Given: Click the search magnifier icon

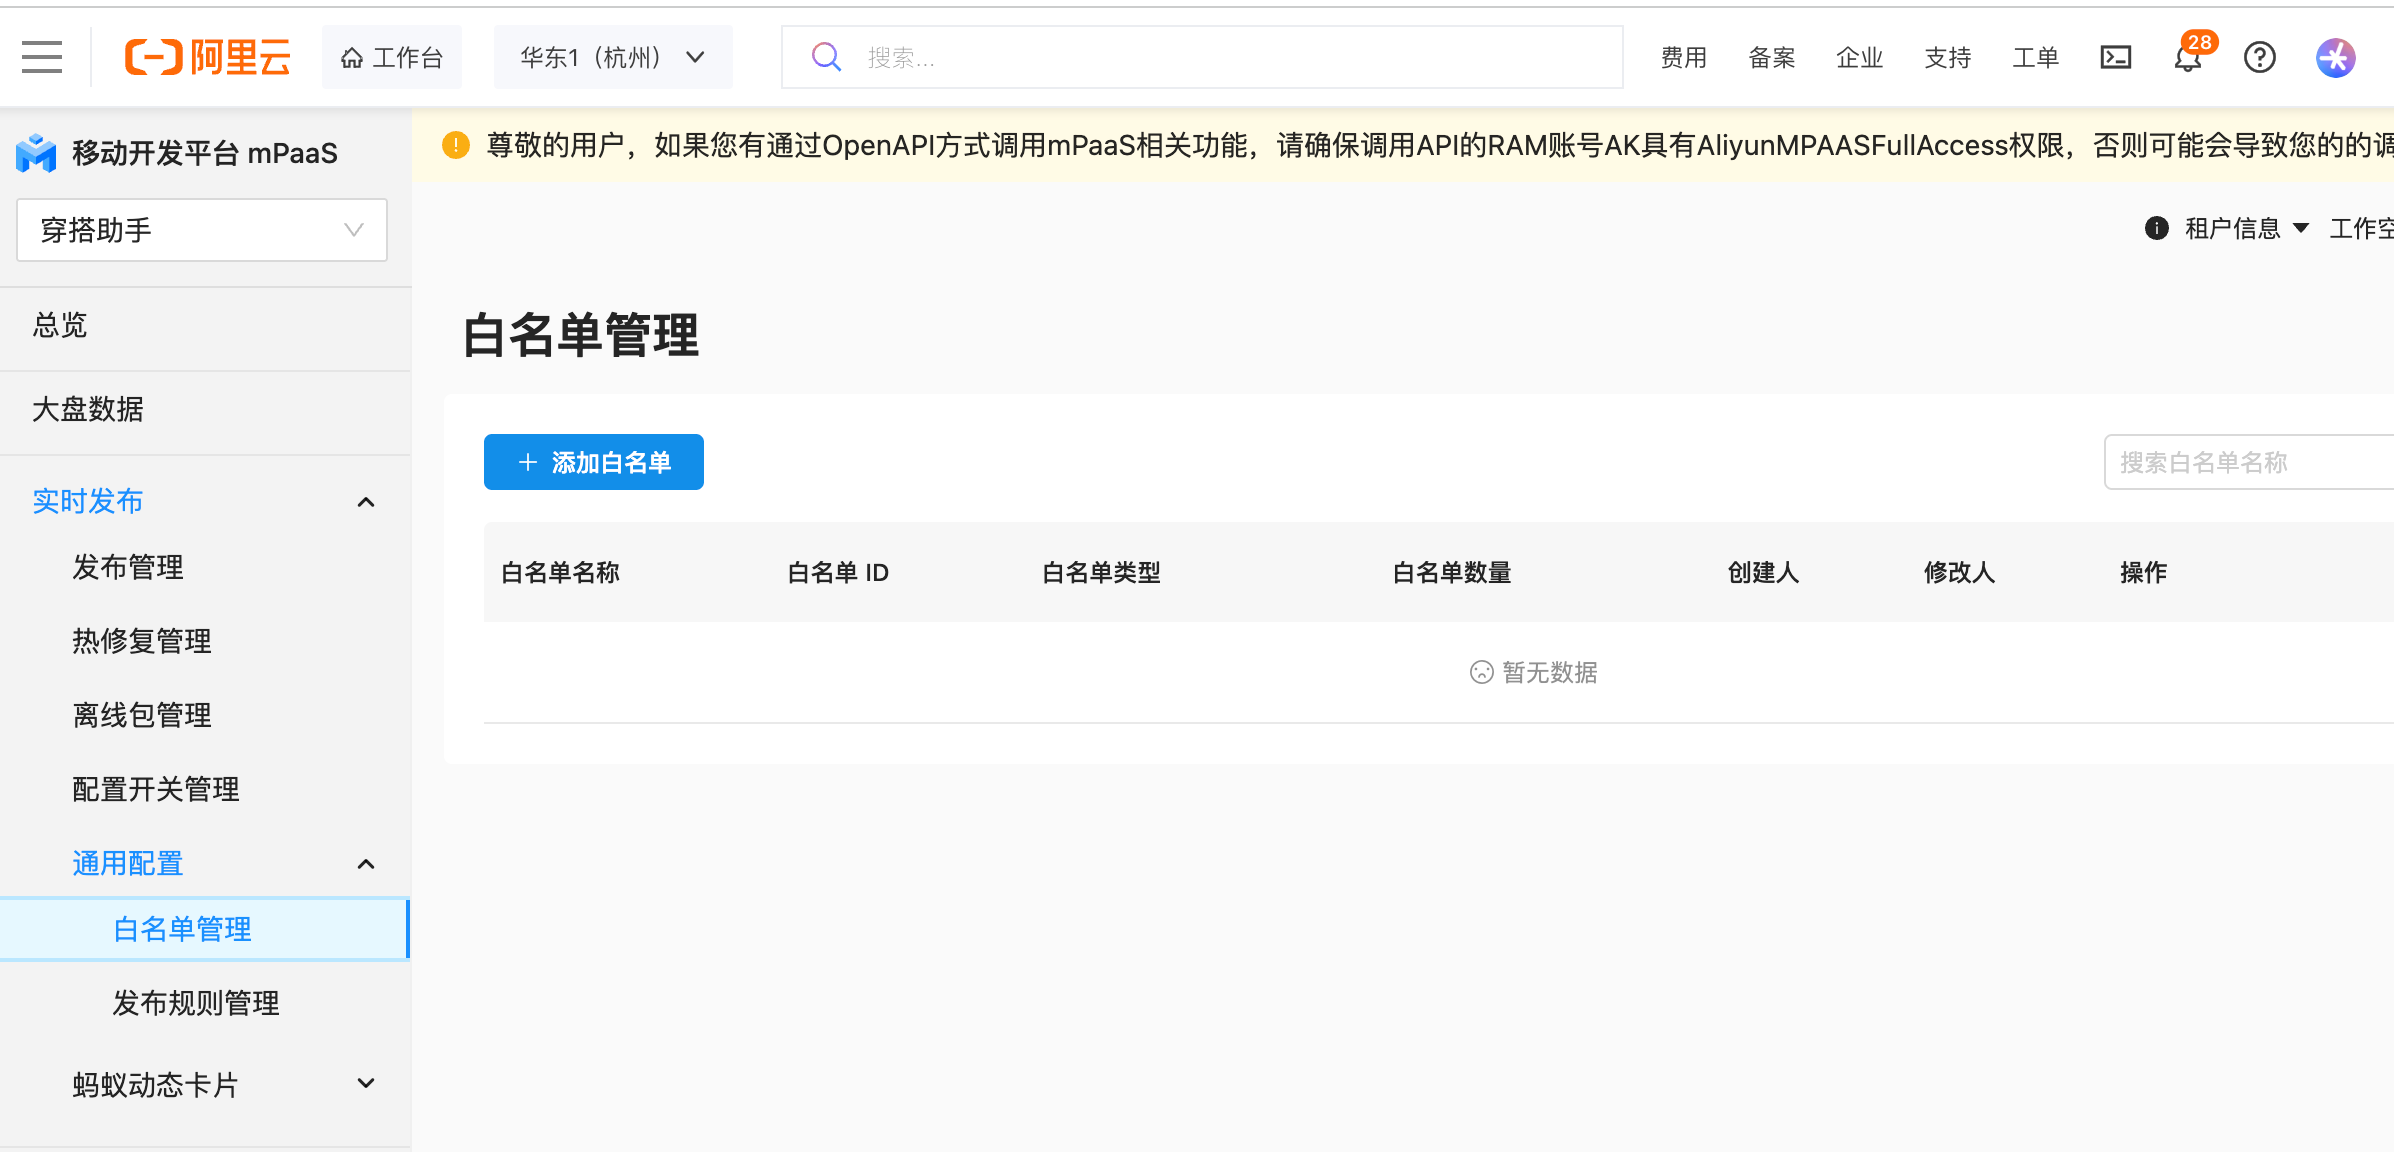Looking at the screenshot, I should (826, 57).
